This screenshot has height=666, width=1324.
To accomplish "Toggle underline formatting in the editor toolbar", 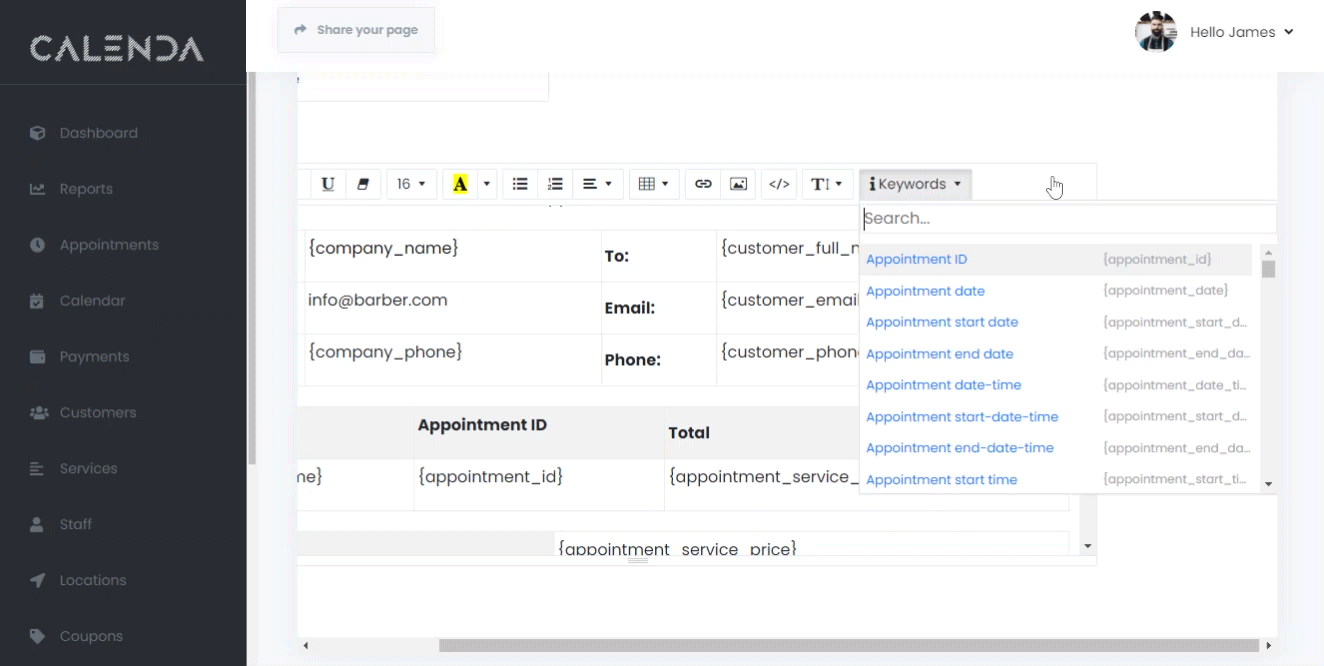I will [x=327, y=184].
